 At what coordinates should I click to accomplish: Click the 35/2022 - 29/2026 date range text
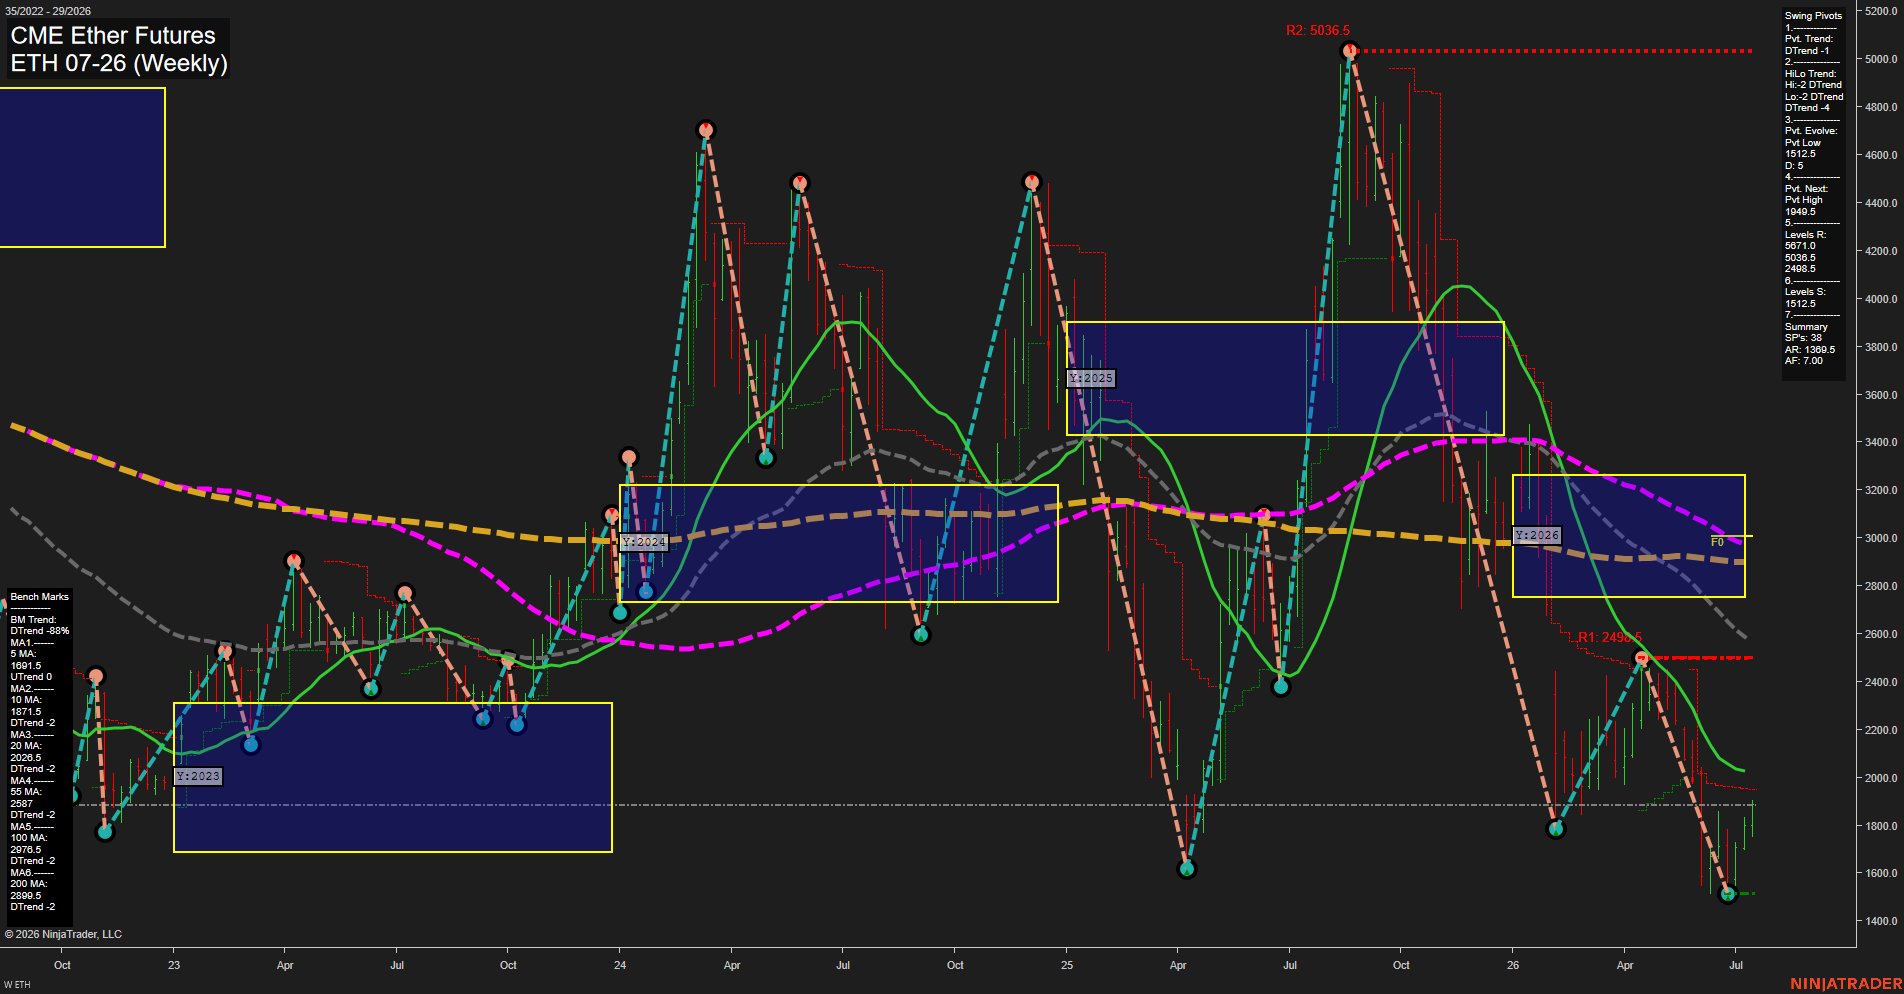pos(48,11)
